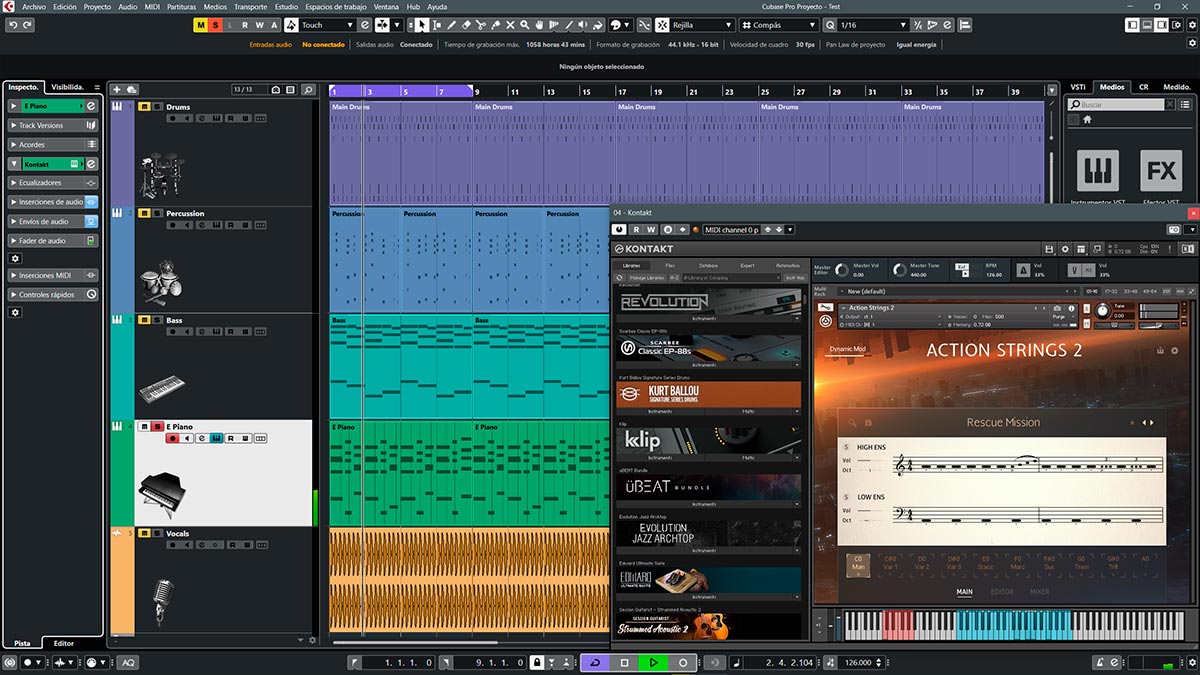This screenshot has width=1200, height=675.
Task: Stop playback with the Stop button
Action: 625,662
